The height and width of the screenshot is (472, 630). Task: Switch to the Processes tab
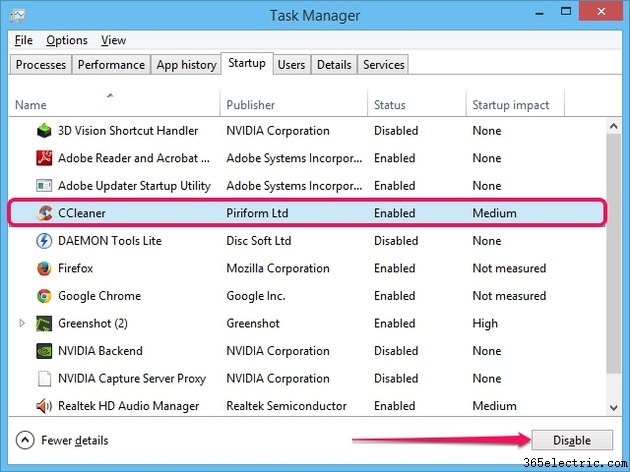click(41, 65)
